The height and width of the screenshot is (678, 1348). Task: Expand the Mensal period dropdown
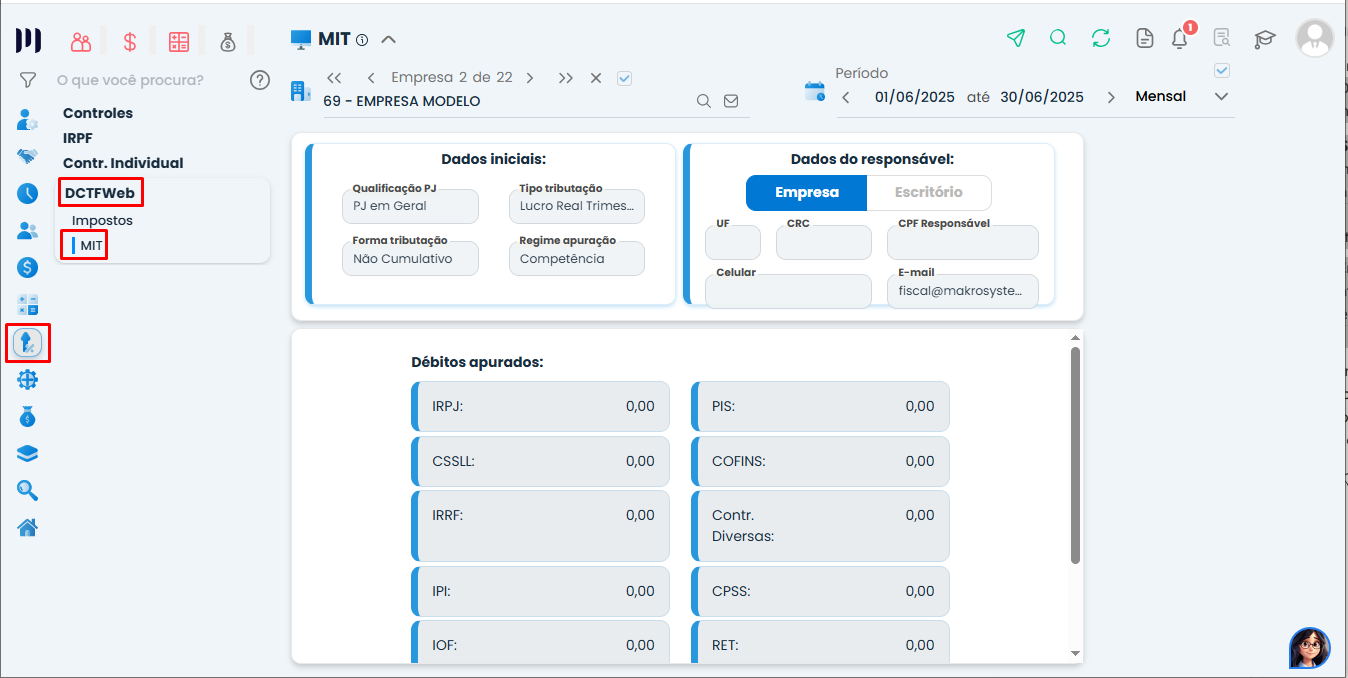(1220, 97)
